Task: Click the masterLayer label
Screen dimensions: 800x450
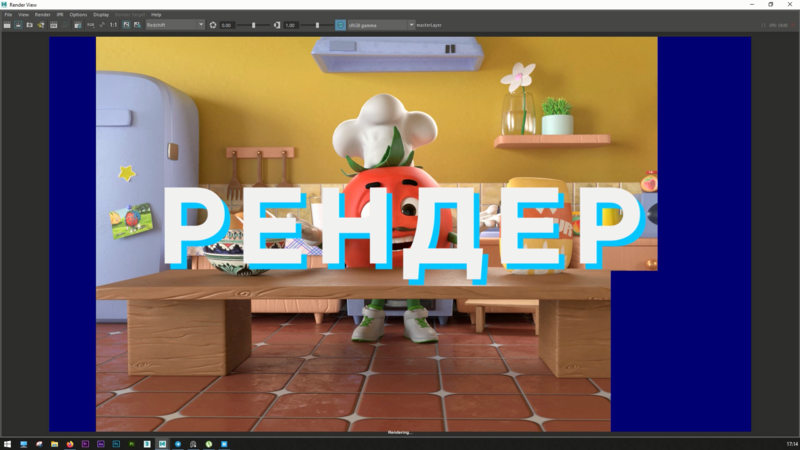Action: click(x=429, y=25)
